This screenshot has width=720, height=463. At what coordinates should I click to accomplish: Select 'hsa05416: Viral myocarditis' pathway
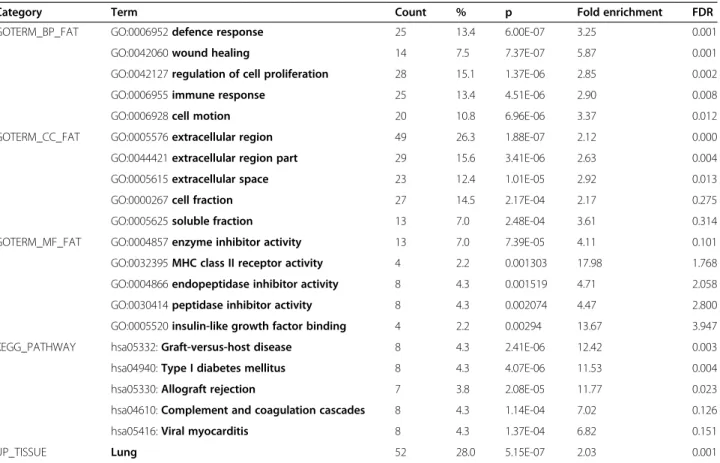click(180, 431)
